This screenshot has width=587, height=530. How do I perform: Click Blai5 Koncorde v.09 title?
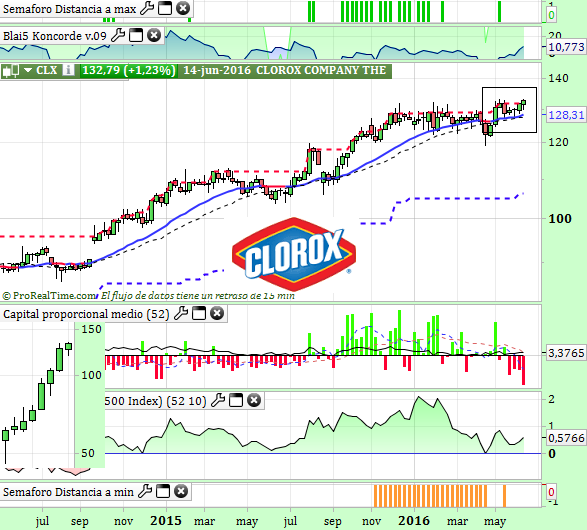55,36
